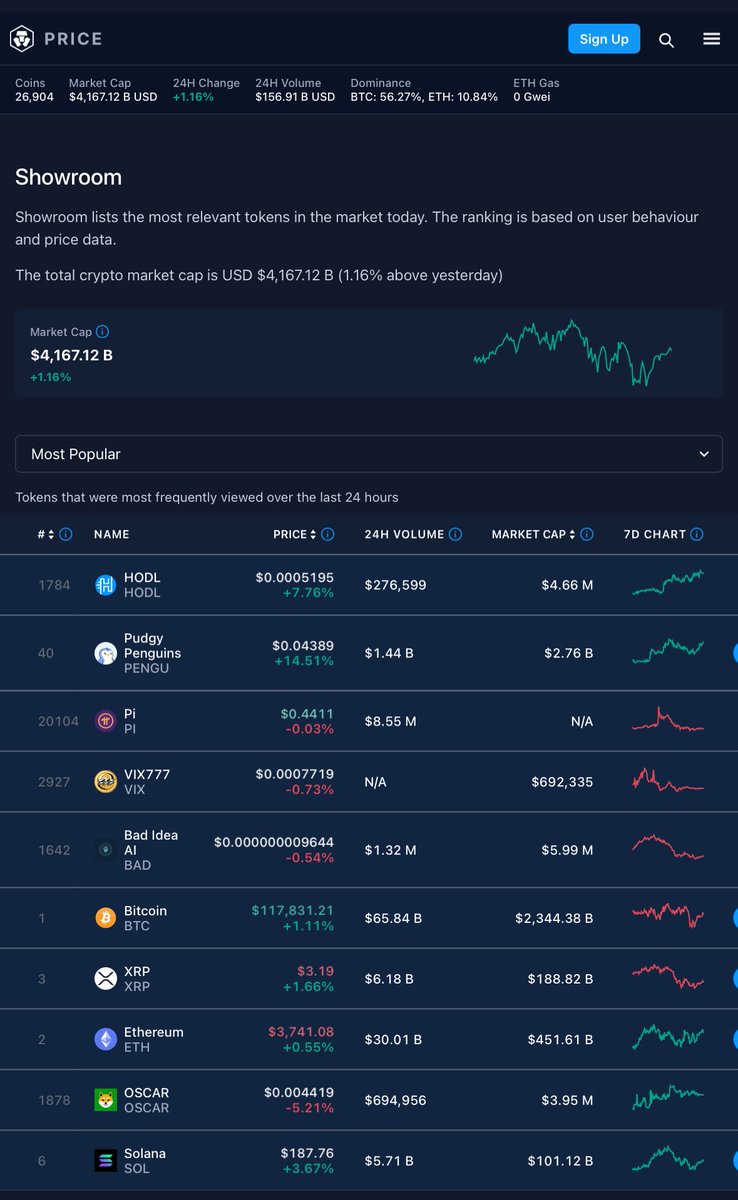738x1200 pixels.
Task: Click the Bitcoin token logo
Action: (x=105, y=918)
